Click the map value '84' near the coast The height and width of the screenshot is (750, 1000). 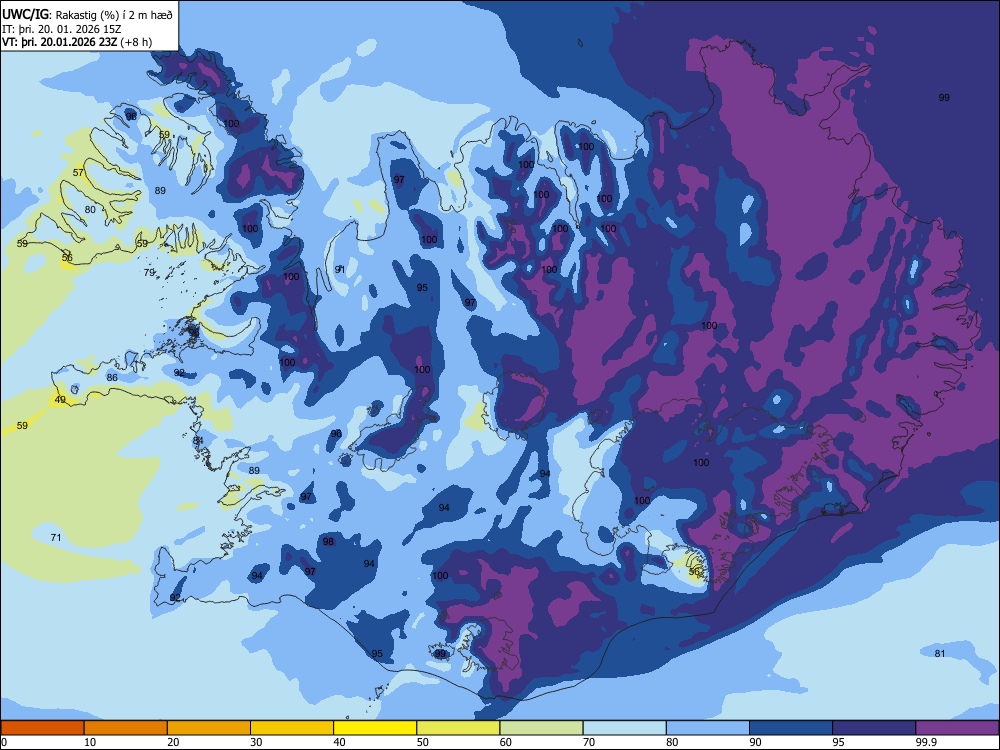(x=198, y=441)
